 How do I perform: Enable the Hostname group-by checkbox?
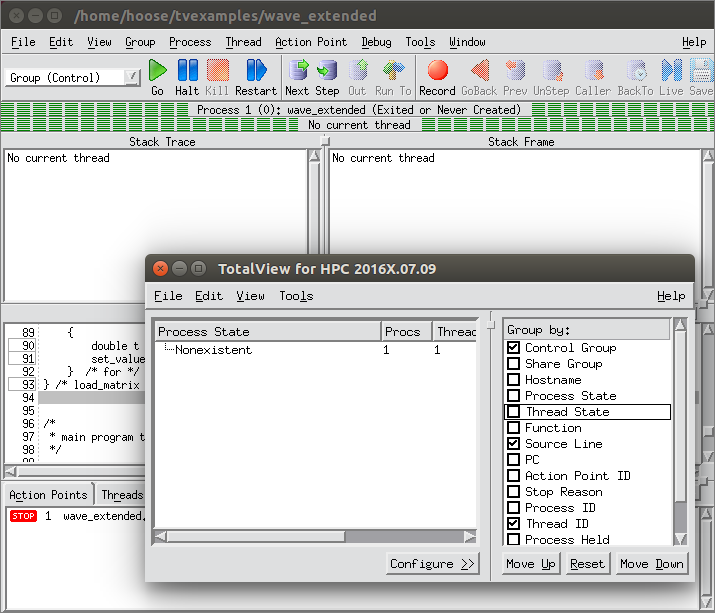[x=513, y=380]
